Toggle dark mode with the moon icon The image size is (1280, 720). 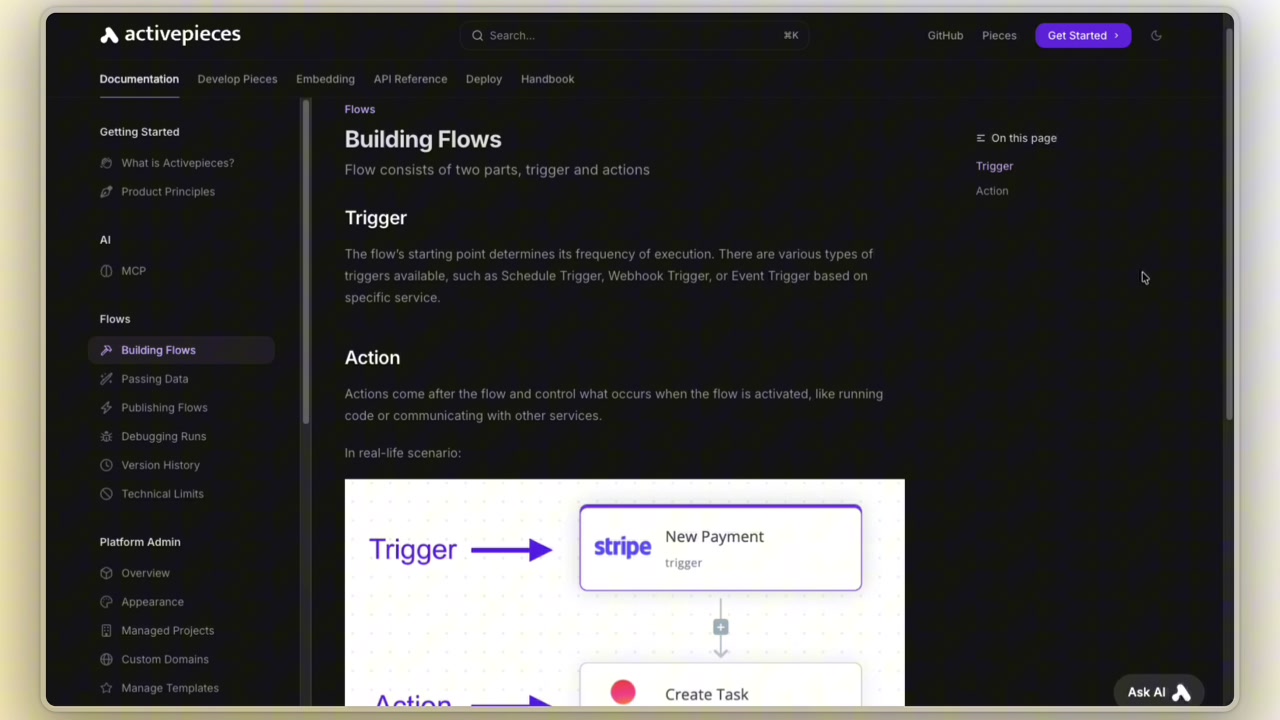pyautogui.click(x=1156, y=35)
